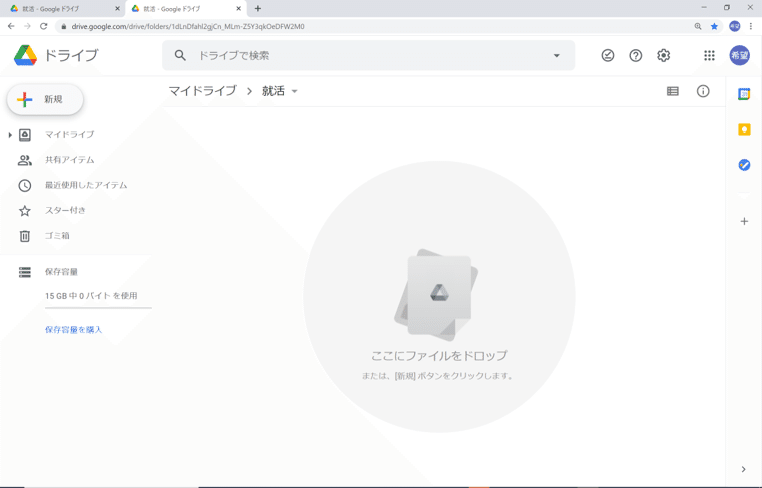The height and width of the screenshot is (488, 762).
Task: Close the second 就活 browser tab
Action: click(238, 9)
